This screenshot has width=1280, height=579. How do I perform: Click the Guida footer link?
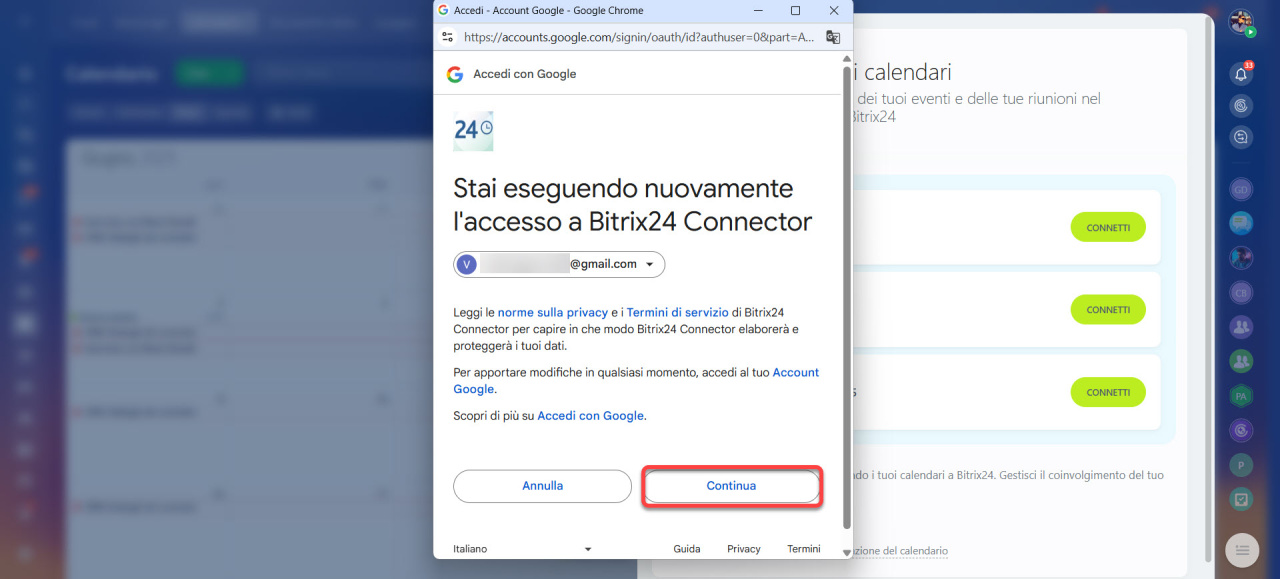pos(686,549)
